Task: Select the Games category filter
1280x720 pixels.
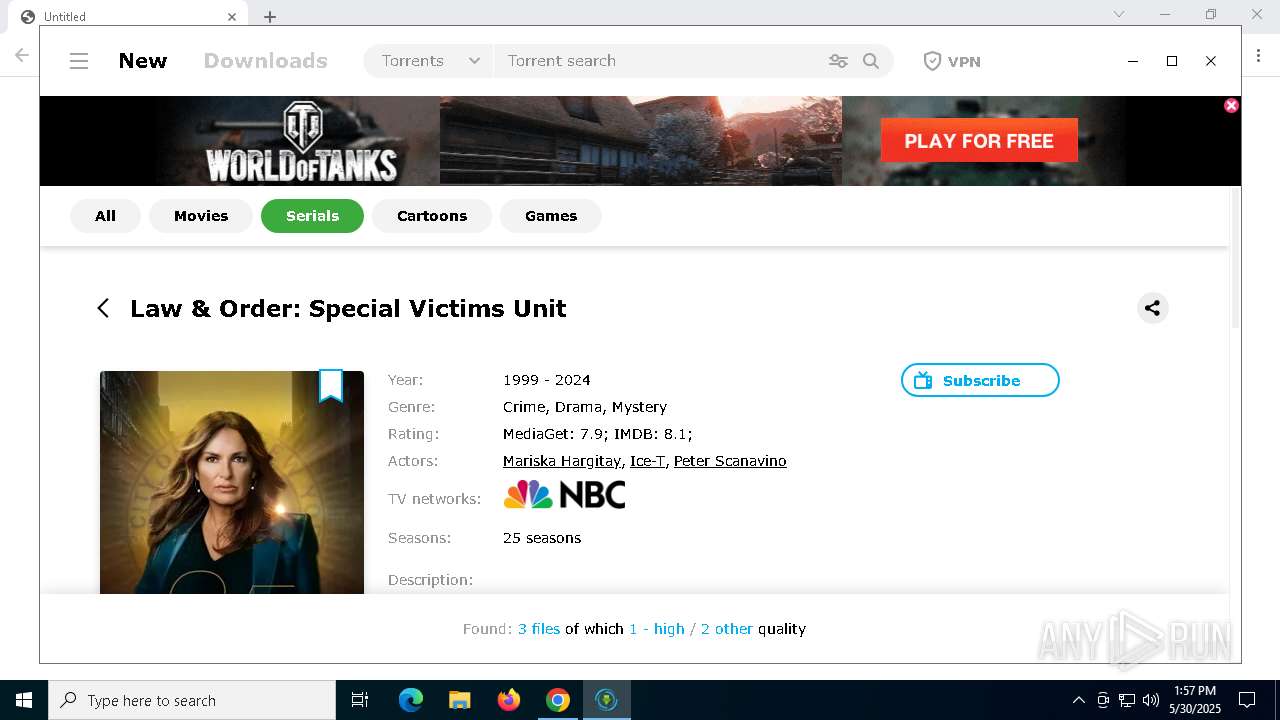Action: pyautogui.click(x=551, y=216)
